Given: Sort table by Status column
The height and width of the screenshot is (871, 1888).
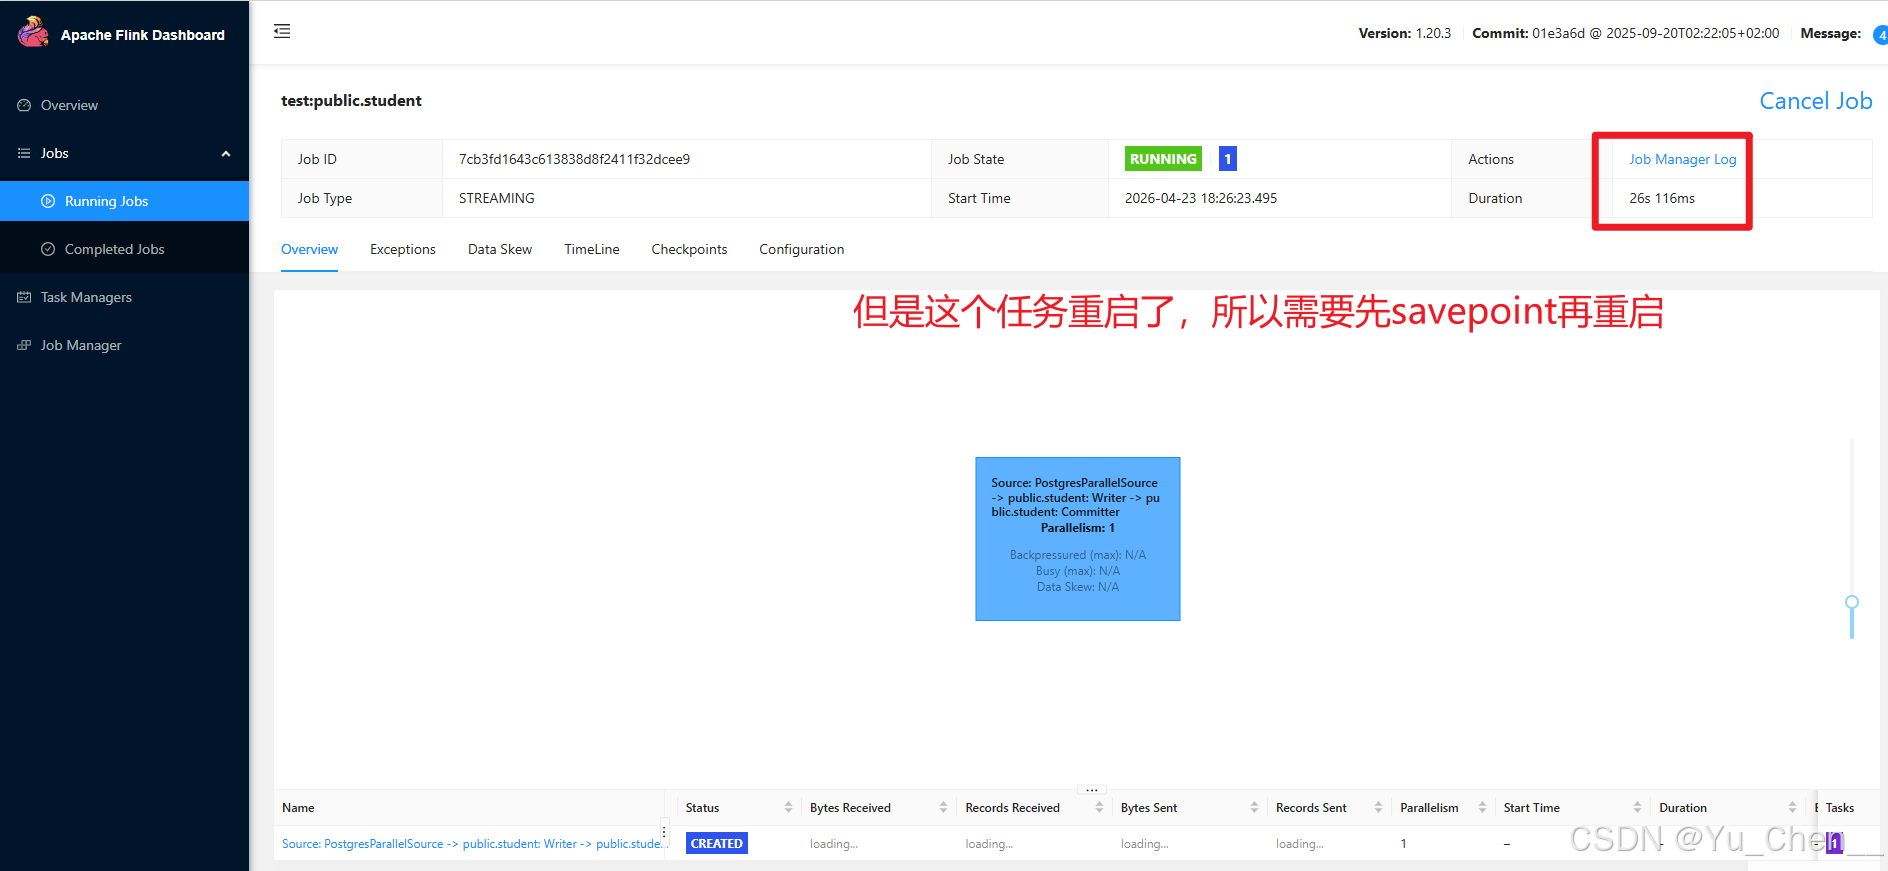Looking at the screenshot, I should click(x=788, y=808).
